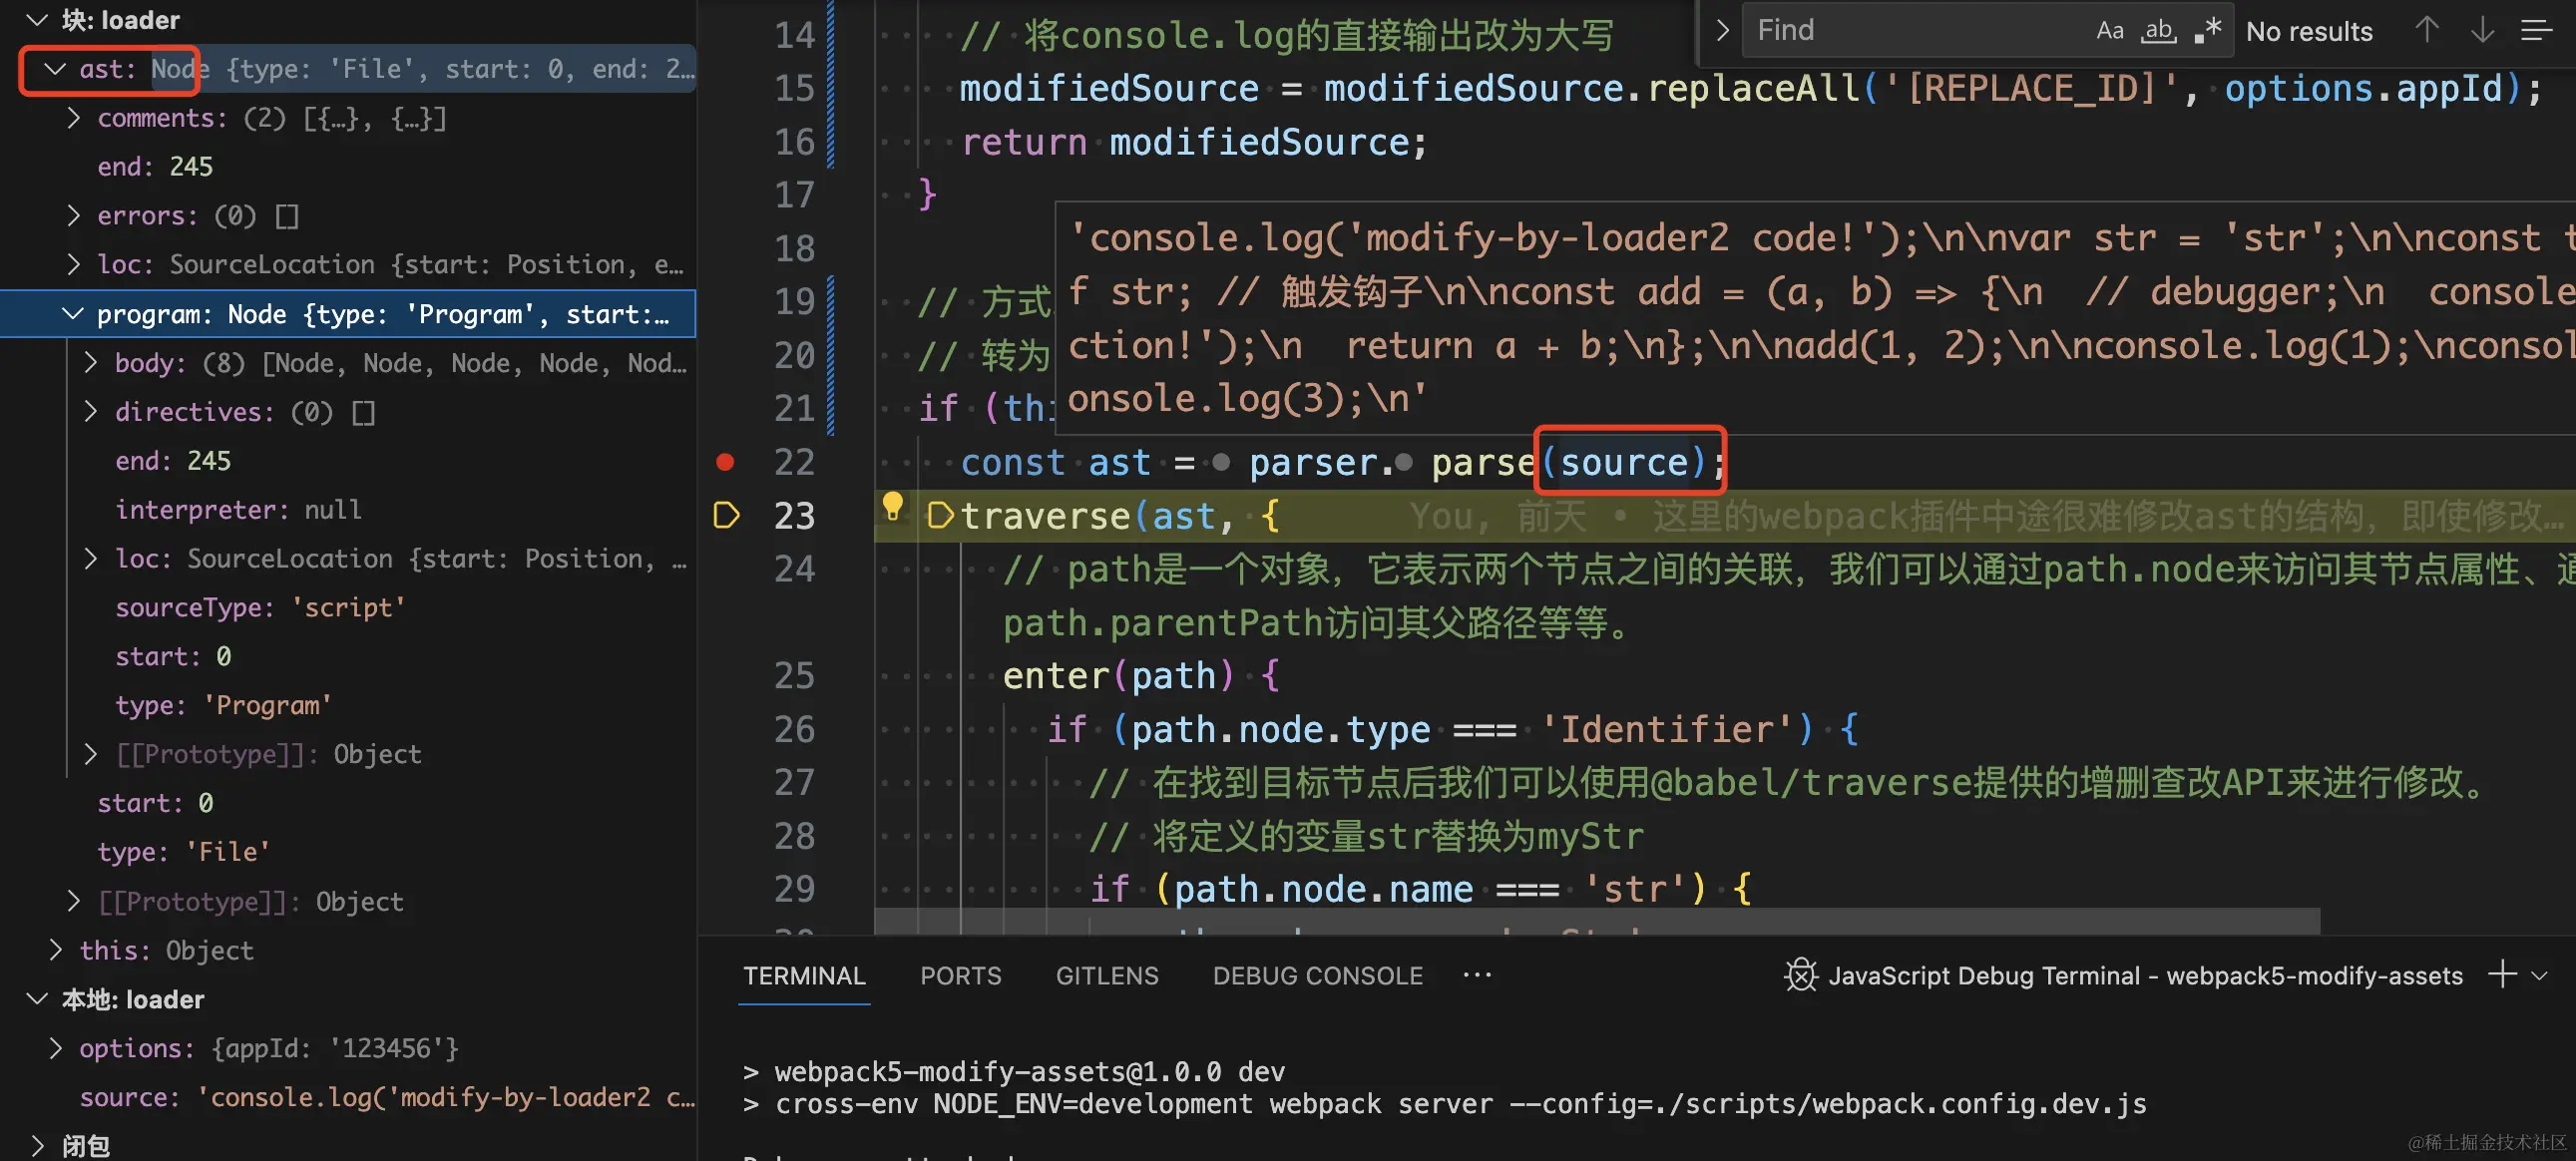Show more panel tabs ellipsis
The width and height of the screenshot is (2576, 1161).
[1477, 974]
